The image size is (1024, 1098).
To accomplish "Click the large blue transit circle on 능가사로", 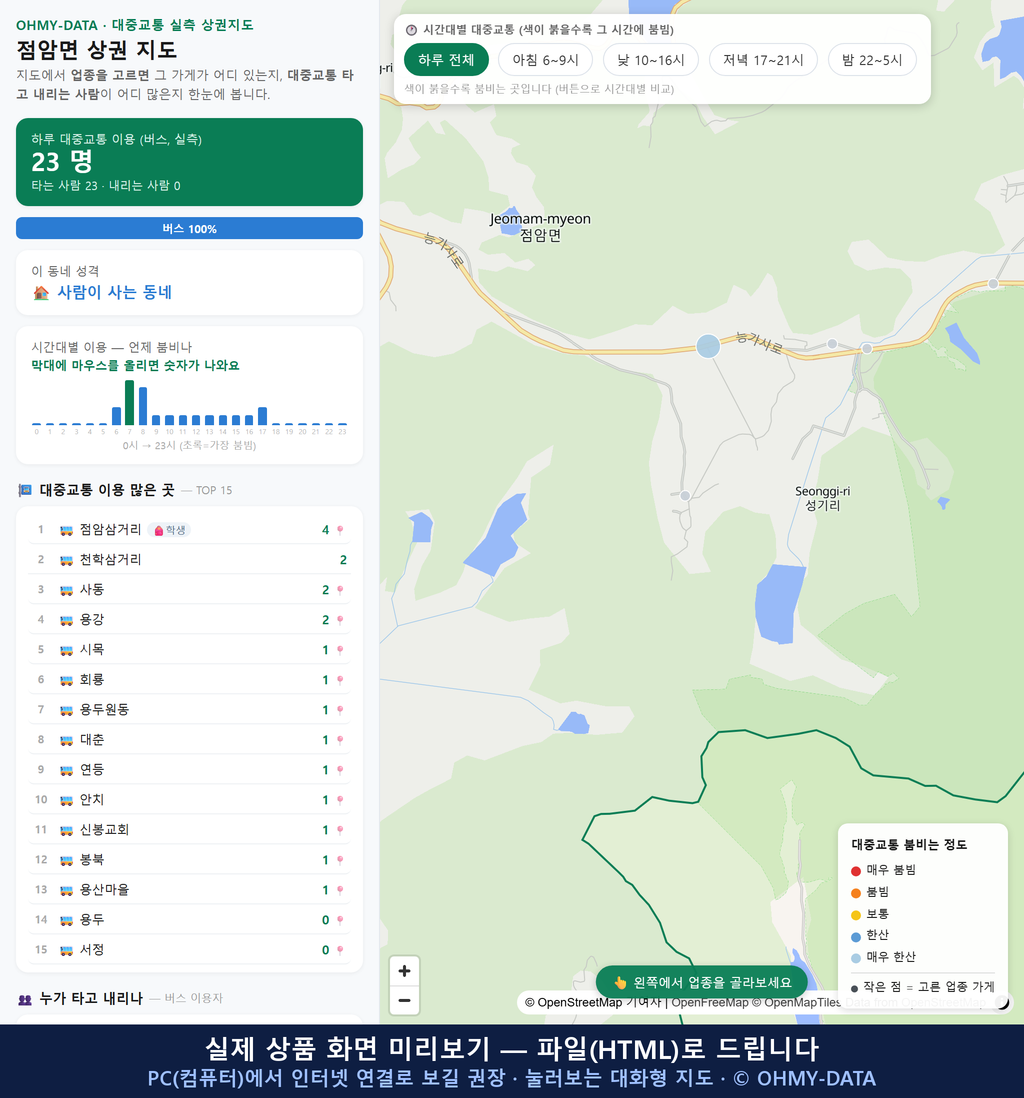I will (708, 346).
